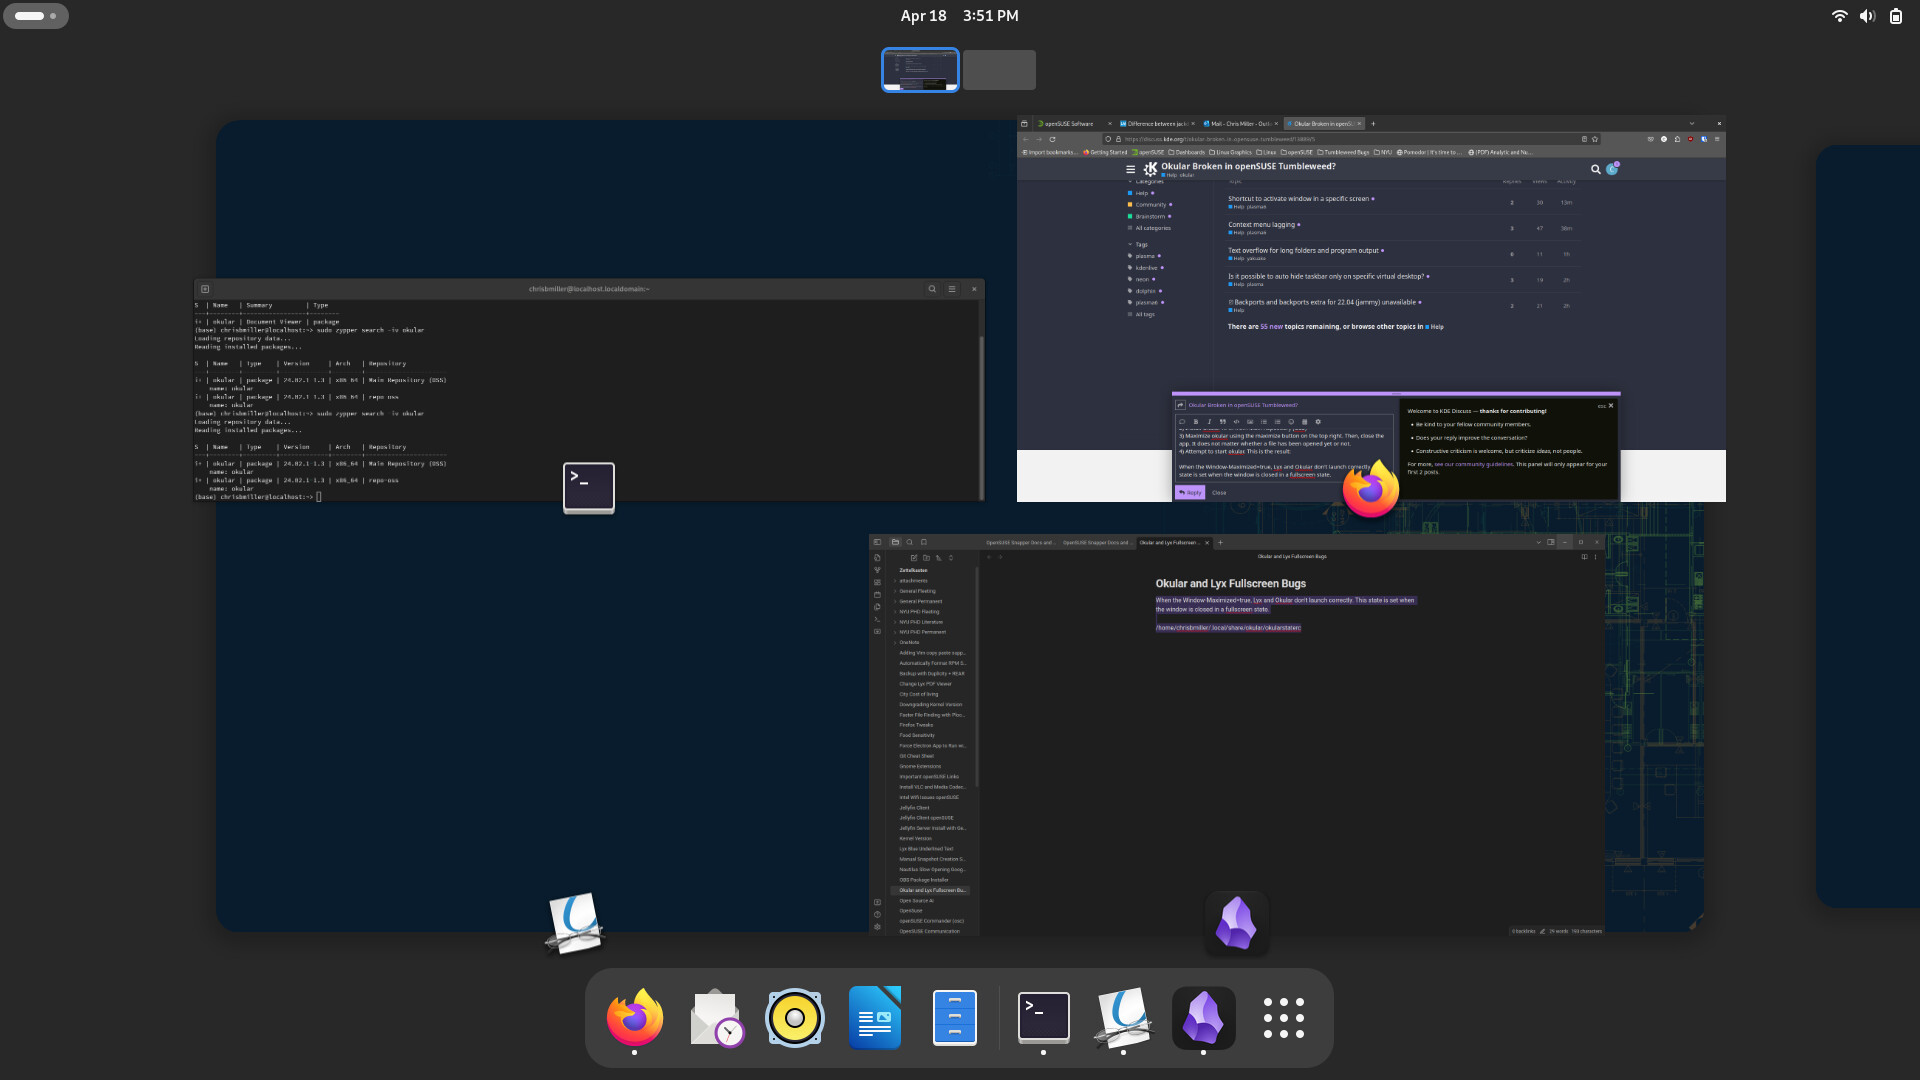Viewport: 1920px width, 1080px height.
Task: Activate Firefox window showing Okular Broken topic
Action: coord(1370,300)
